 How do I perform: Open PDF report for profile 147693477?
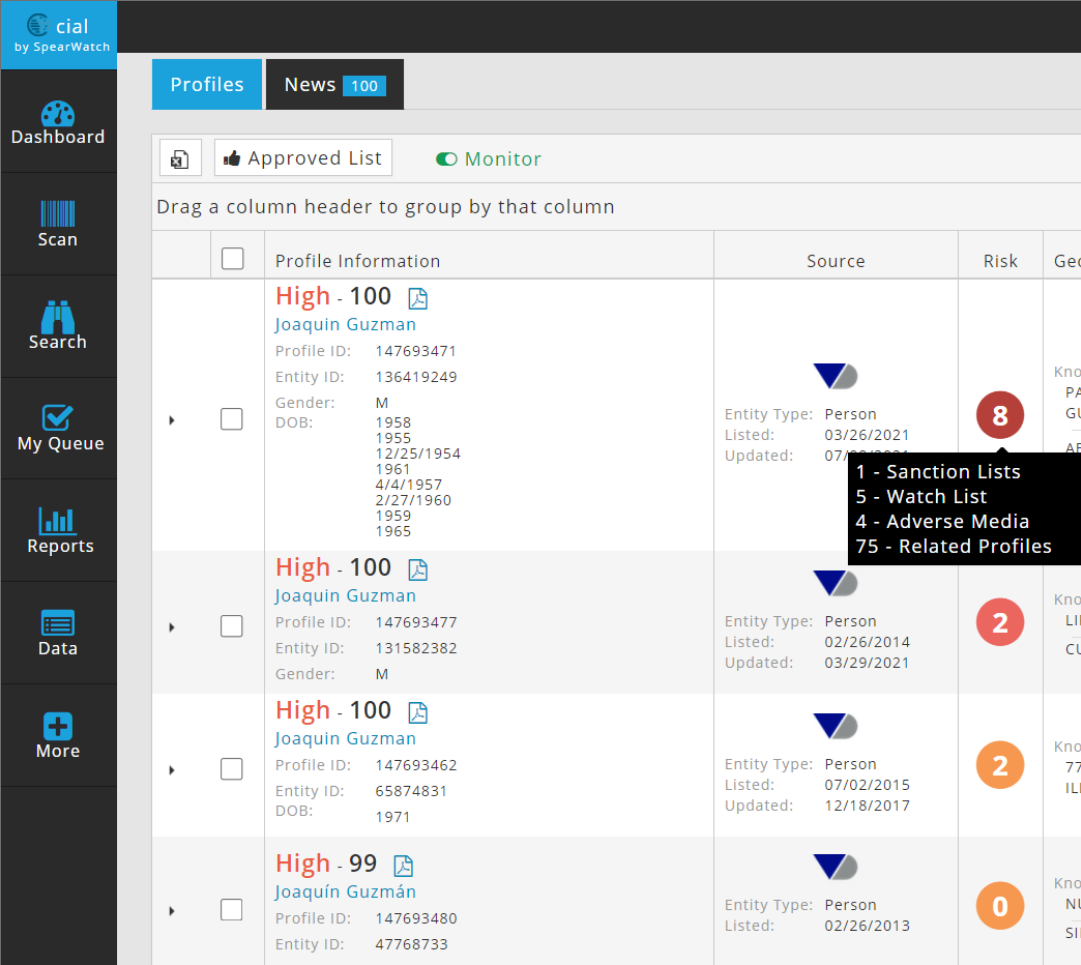418,569
